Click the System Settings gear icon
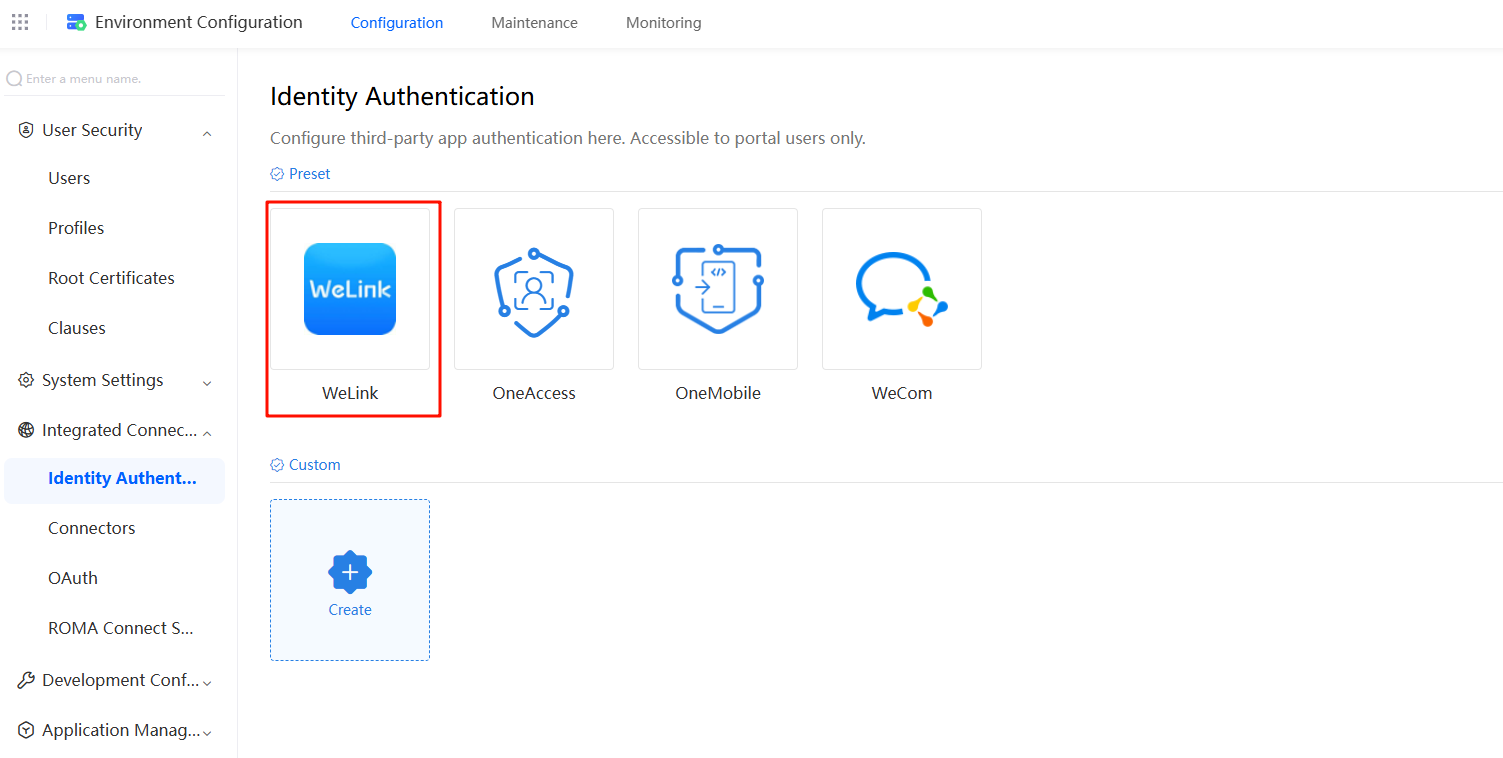The height and width of the screenshot is (758, 1503). (26, 380)
